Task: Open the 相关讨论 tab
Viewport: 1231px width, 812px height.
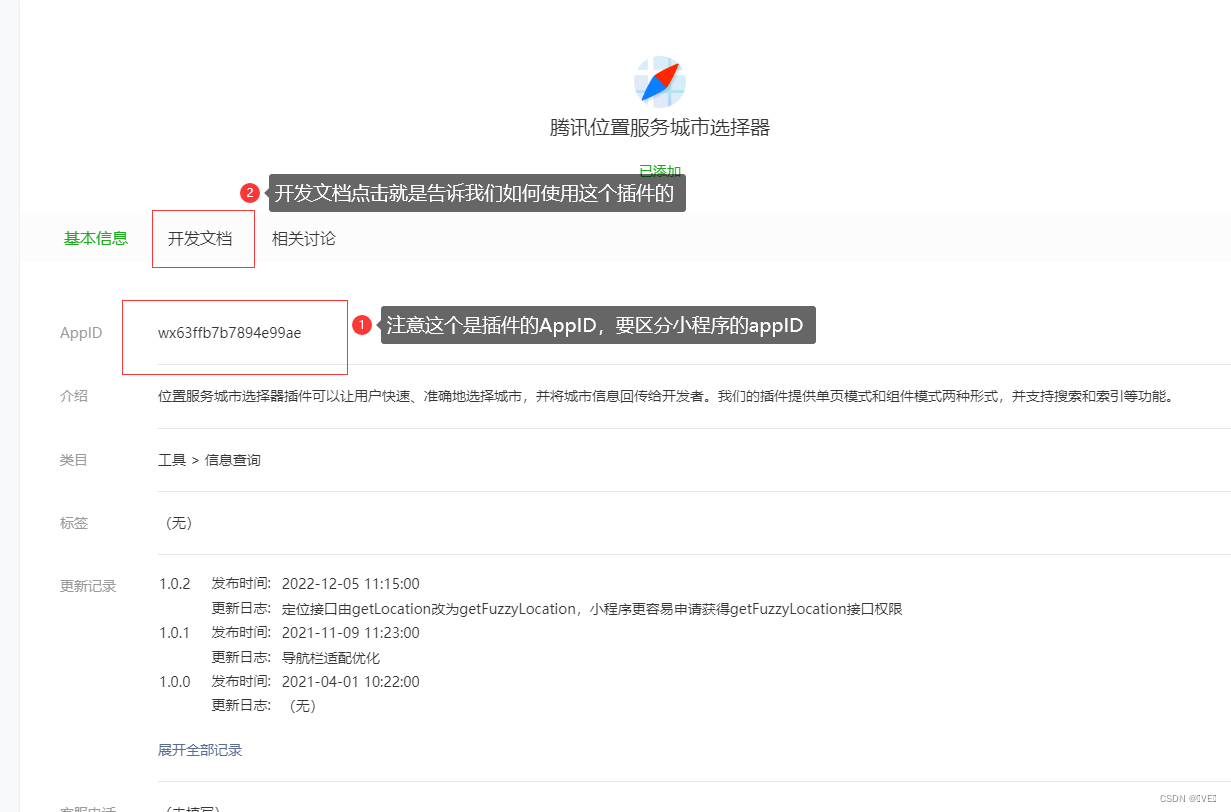Action: coord(304,239)
